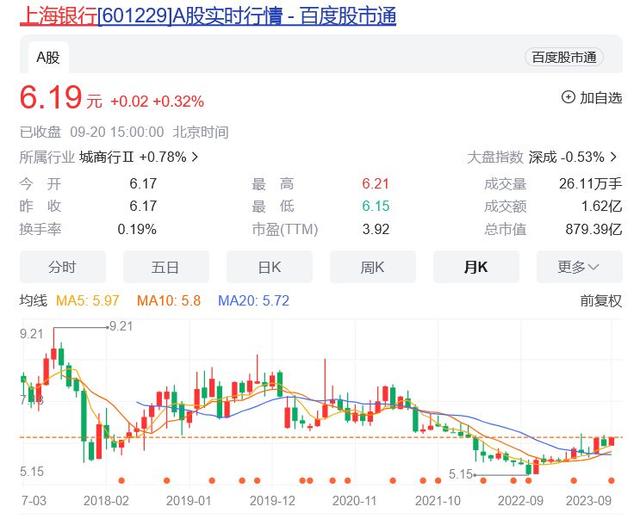Click the 已收盘 09-20 15:00:00 status text
Viewport: 640px width, 519px height.
coord(124,133)
